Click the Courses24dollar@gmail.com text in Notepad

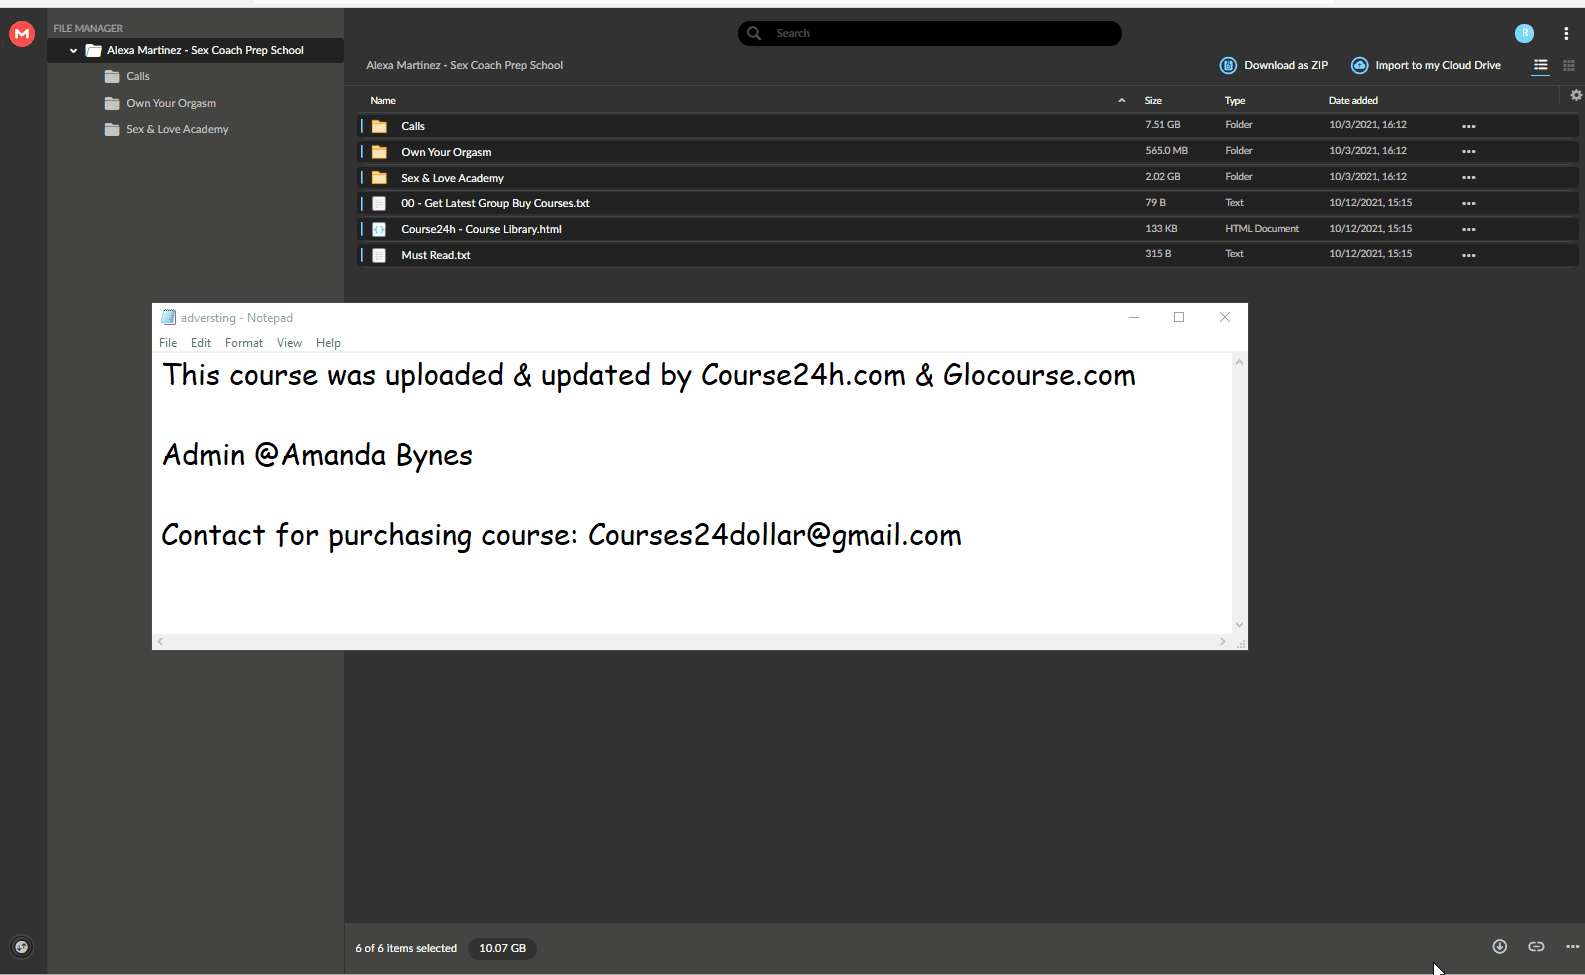(775, 535)
